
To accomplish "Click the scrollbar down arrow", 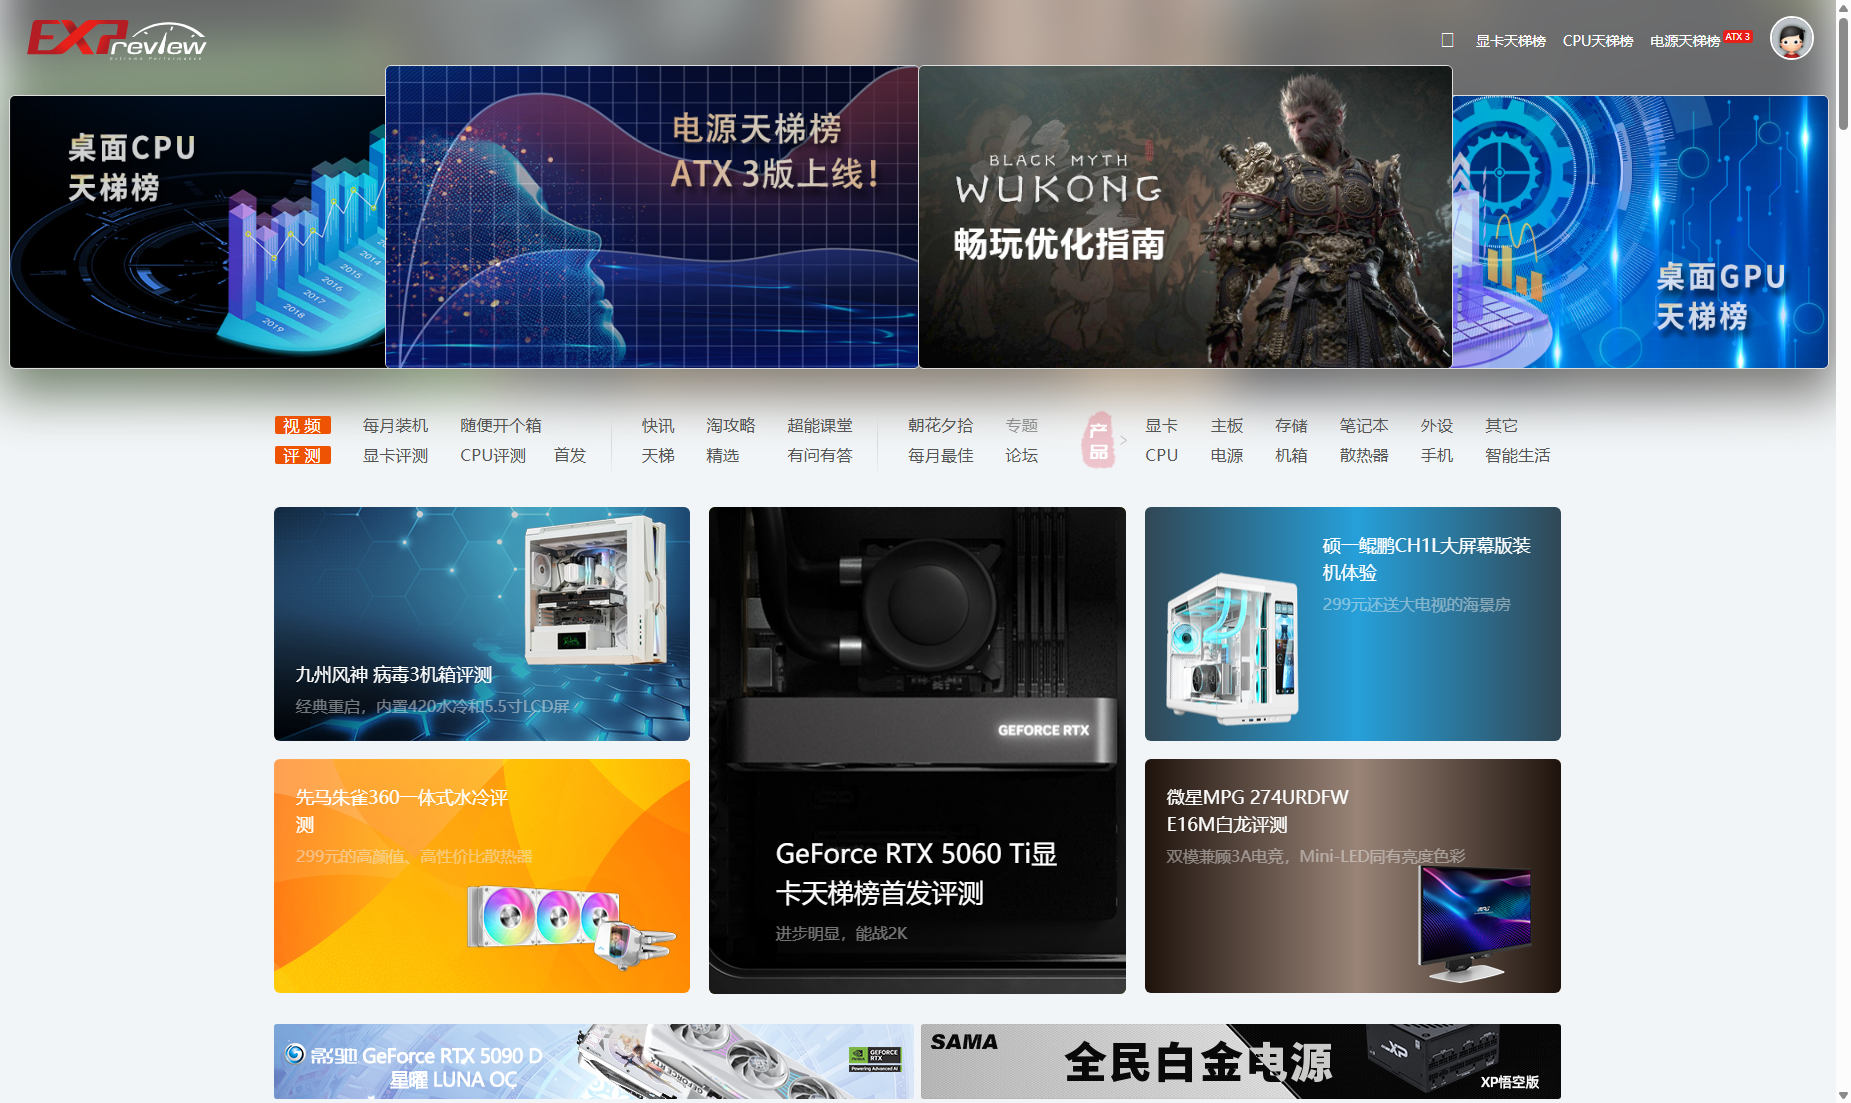I will [x=1843, y=1095].
